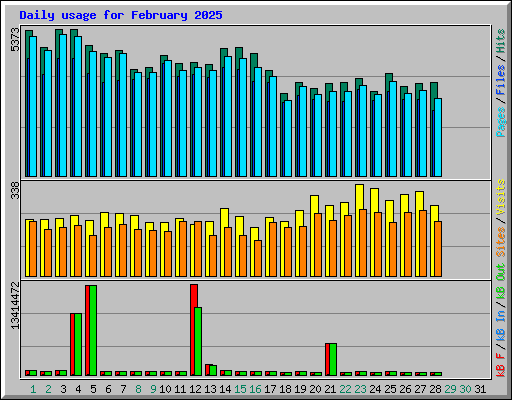Click day 20 on the x-axis

tap(315, 389)
